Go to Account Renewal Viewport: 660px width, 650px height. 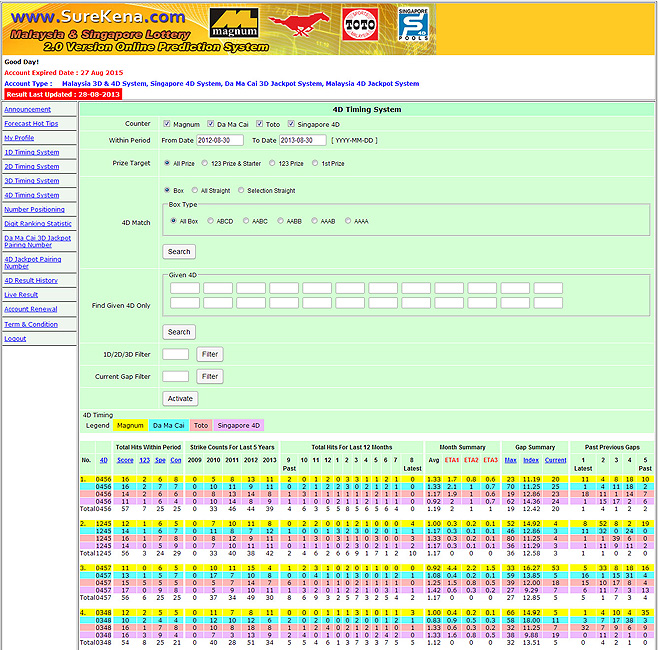tap(31, 309)
